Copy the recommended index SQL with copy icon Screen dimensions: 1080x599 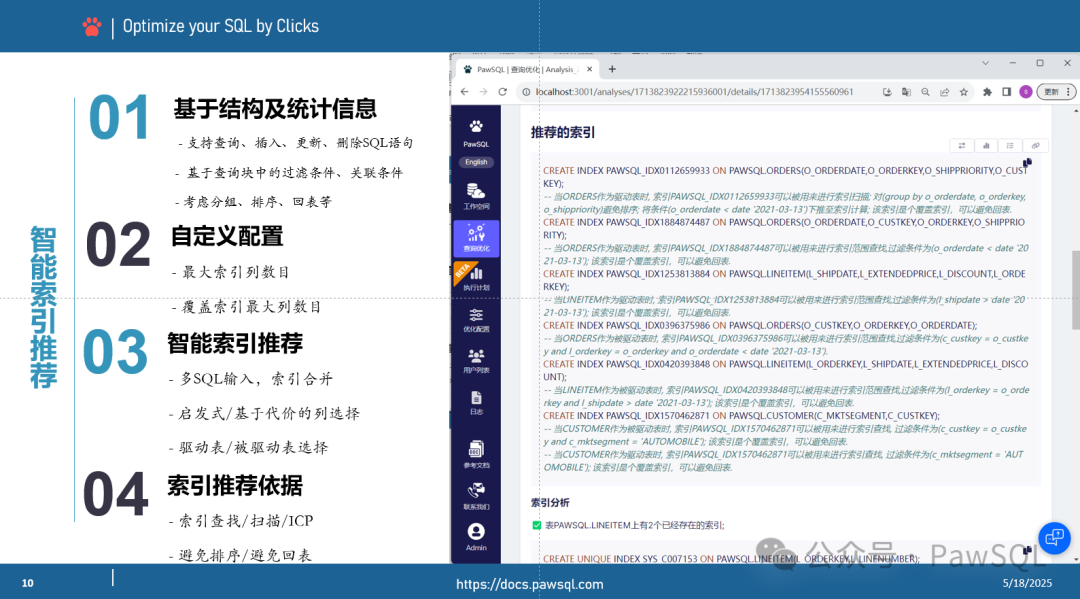(x=1027, y=163)
